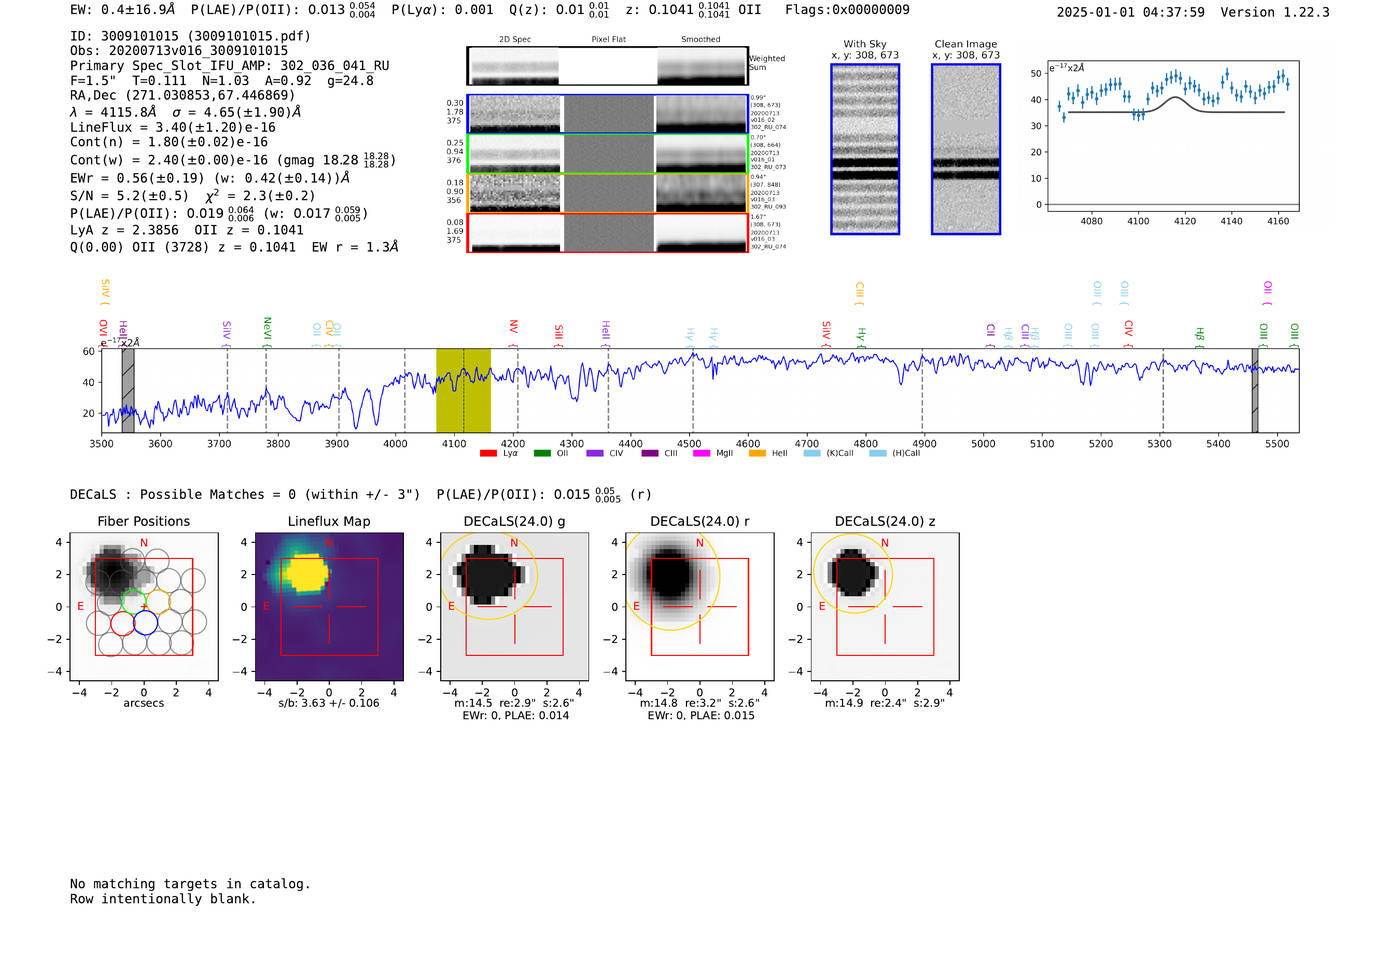Viewport: 1400px width, 953px height.
Task: Open the Lineflux Map panel
Action: click(329, 606)
